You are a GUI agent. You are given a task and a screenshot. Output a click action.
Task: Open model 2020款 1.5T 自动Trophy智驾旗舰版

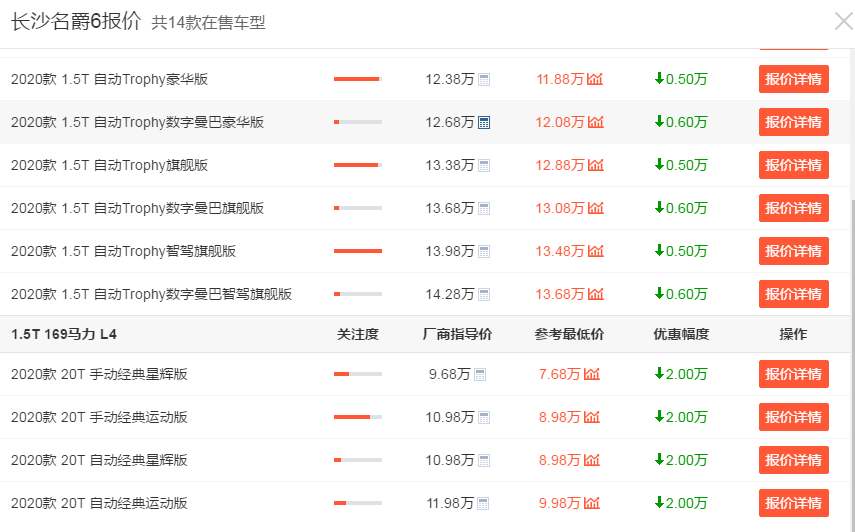pyautogui.click(x=124, y=251)
